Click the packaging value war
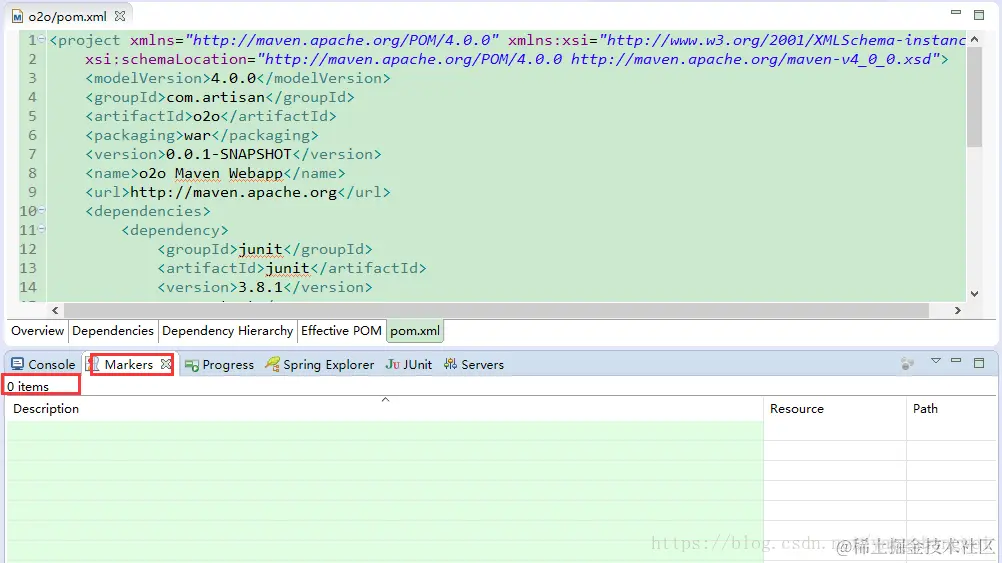The width and height of the screenshot is (1002, 563). tap(197, 135)
